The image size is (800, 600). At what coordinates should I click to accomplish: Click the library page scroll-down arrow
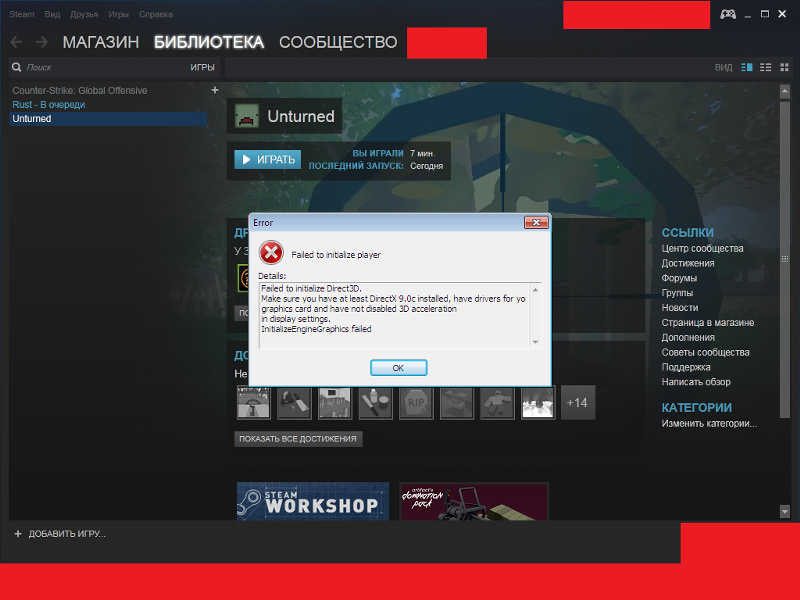click(785, 511)
